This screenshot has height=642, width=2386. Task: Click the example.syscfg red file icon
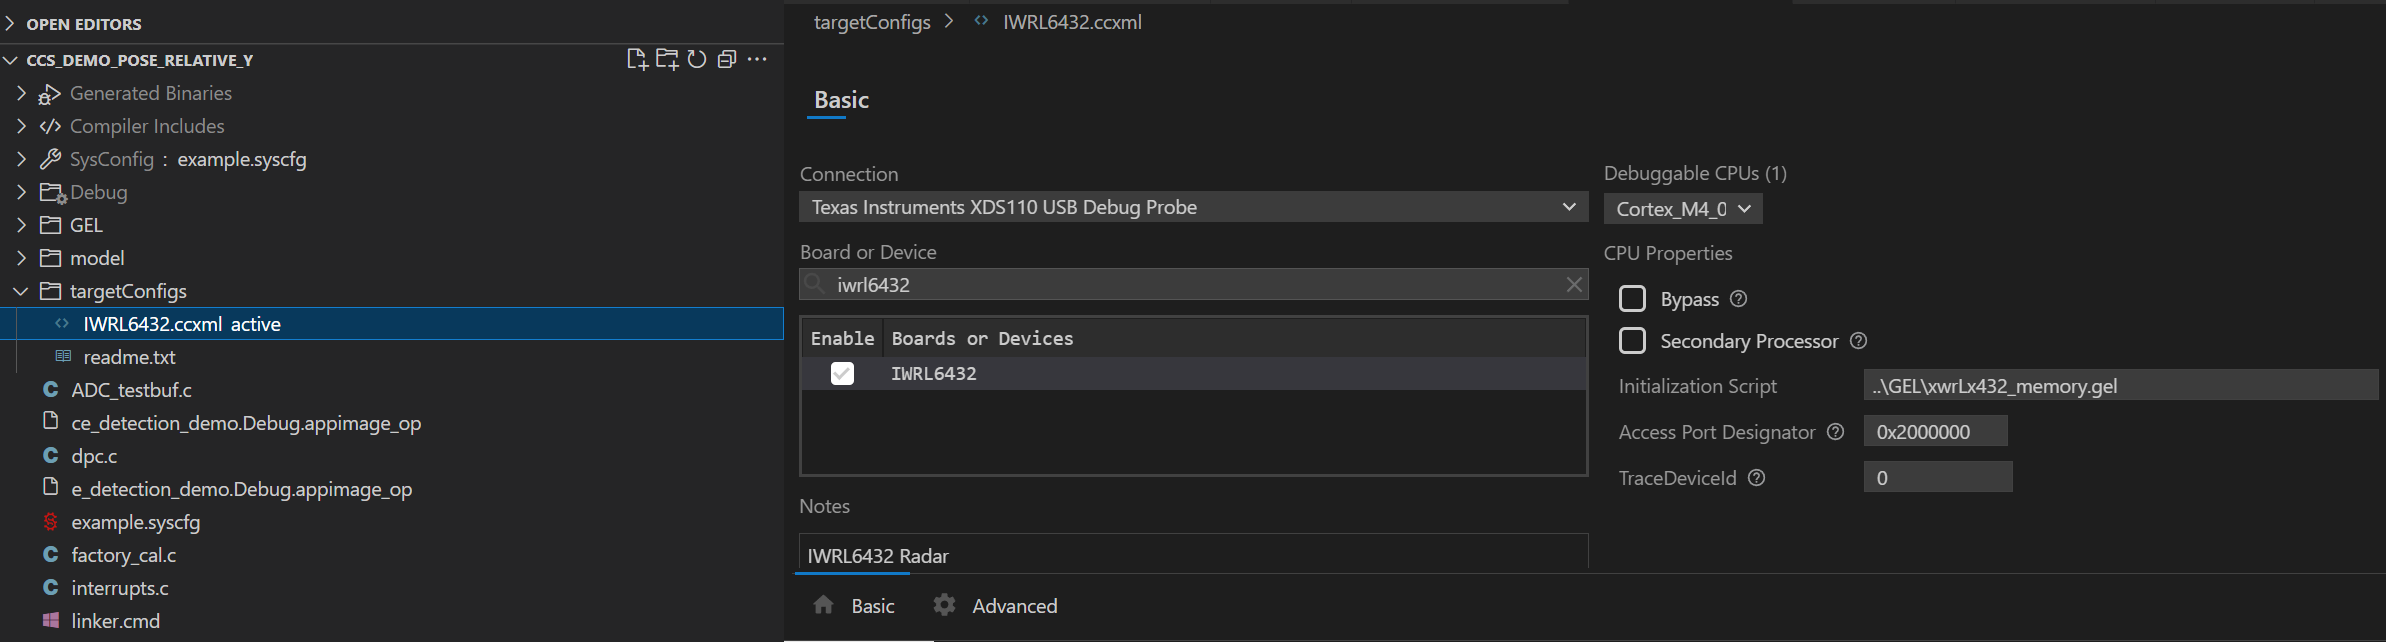[51, 521]
